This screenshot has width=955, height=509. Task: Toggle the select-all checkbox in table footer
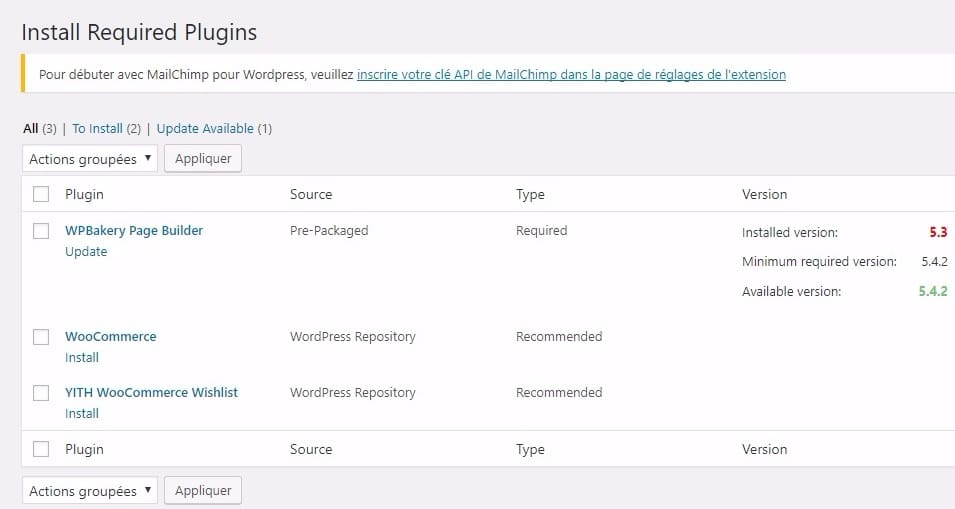[x=41, y=449]
